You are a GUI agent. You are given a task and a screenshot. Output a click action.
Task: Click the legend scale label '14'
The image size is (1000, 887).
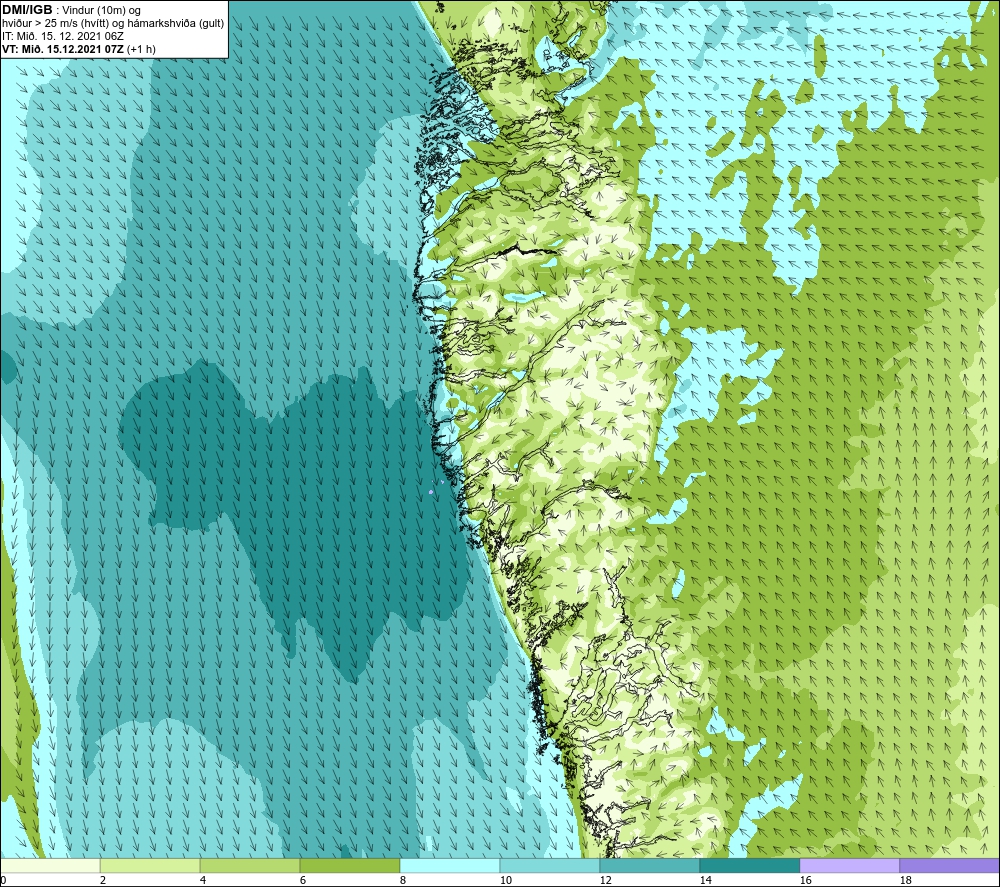point(705,881)
